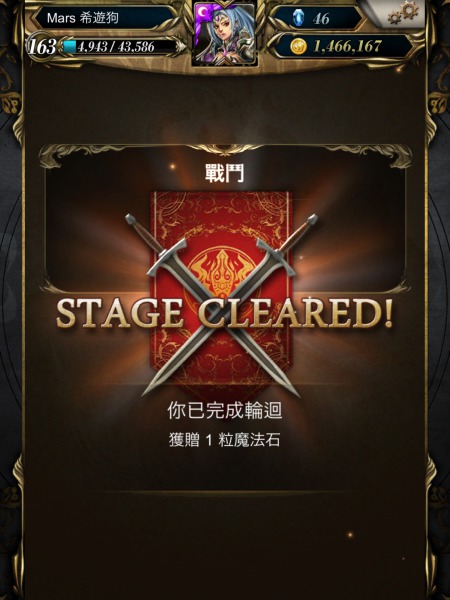Tap the level 163 badge
The image size is (450, 600).
(x=42, y=47)
